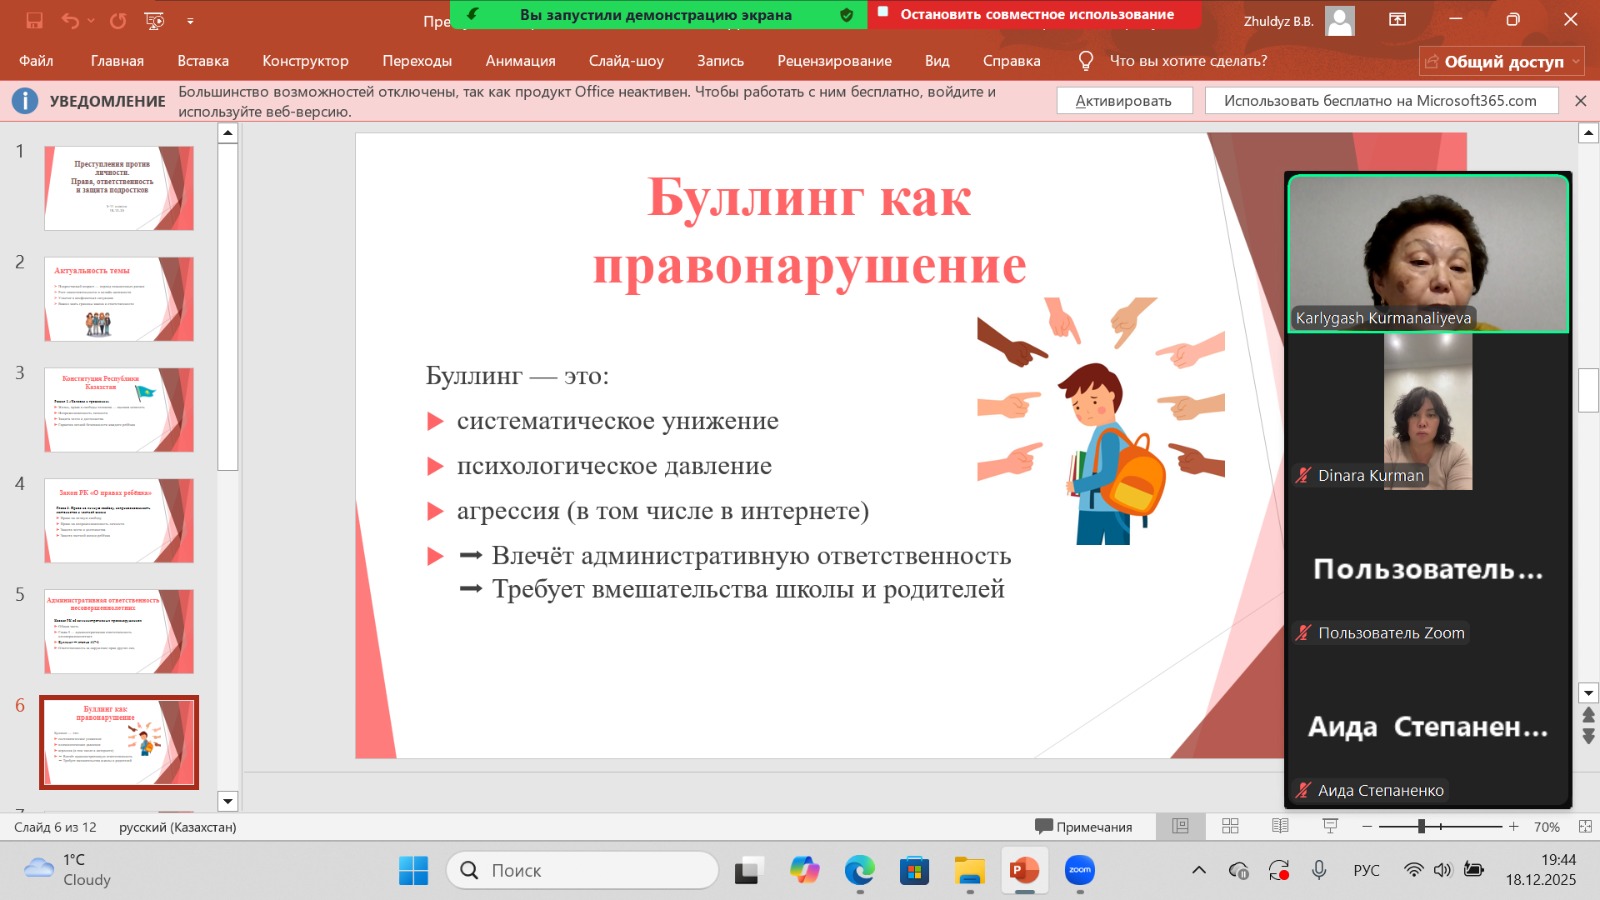Toggle the microphone icon in system tray
The image size is (1600, 900).
coord(1319,870)
